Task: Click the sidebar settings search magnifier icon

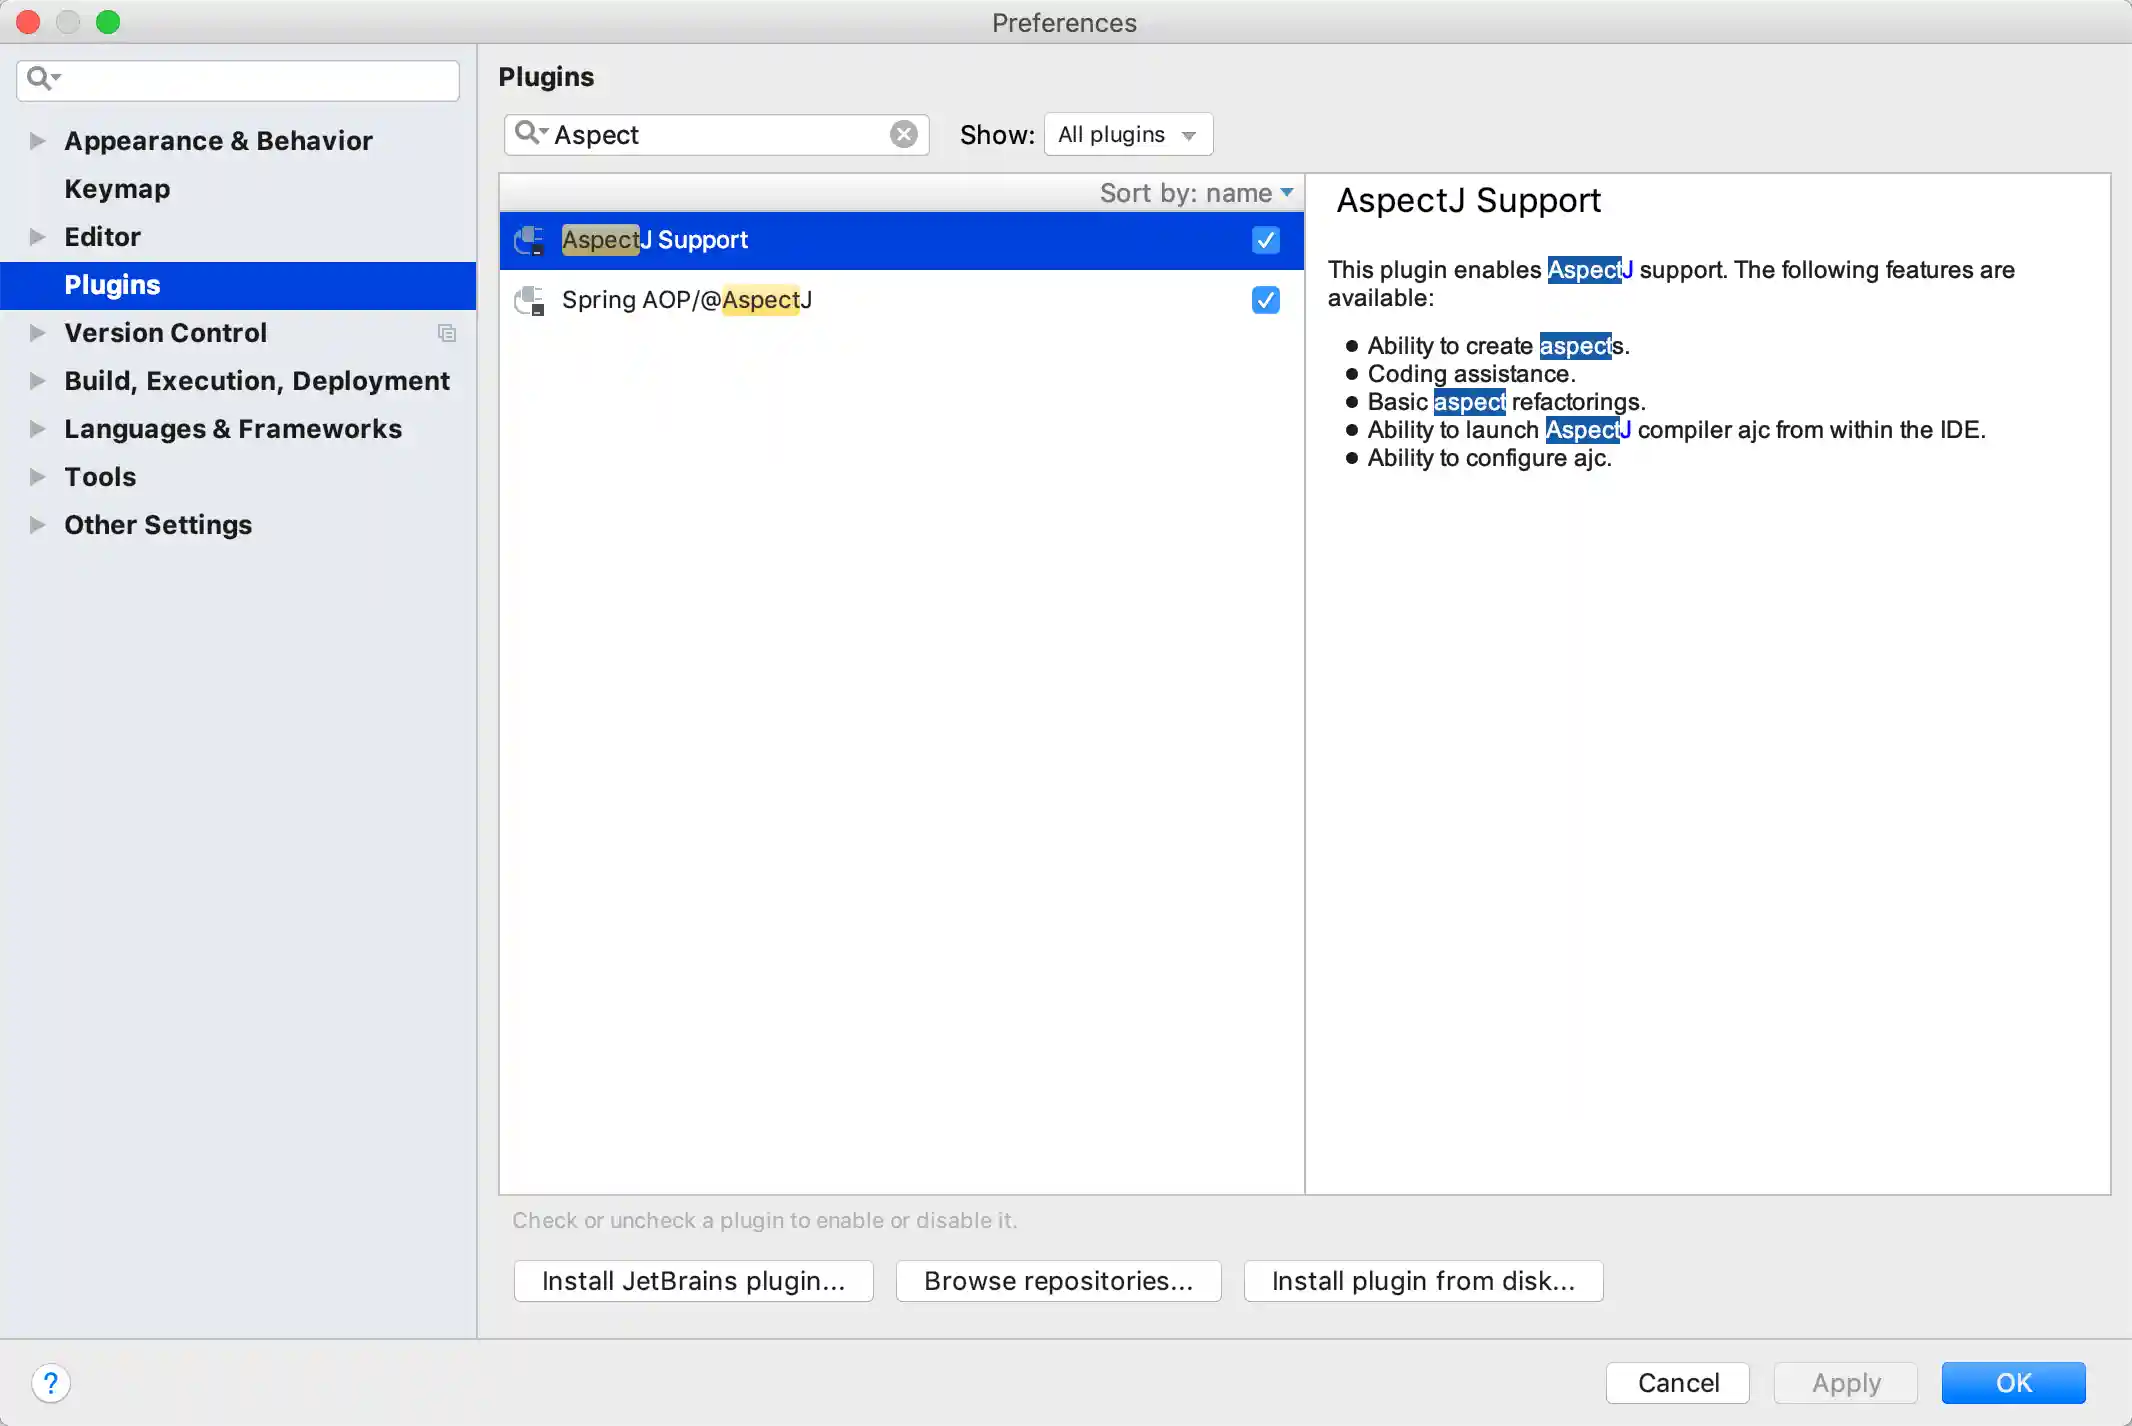Action: [41, 77]
